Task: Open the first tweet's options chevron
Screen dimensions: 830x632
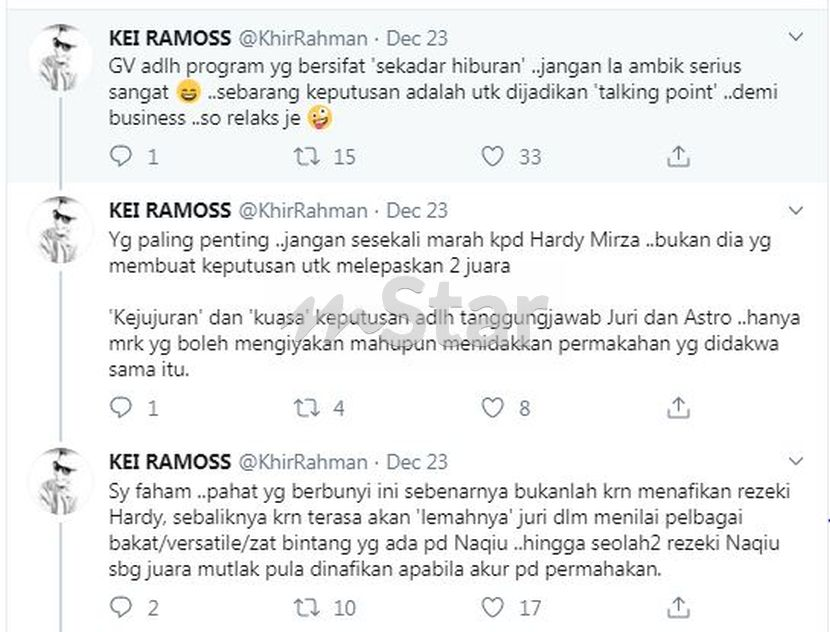Action: coord(796,37)
